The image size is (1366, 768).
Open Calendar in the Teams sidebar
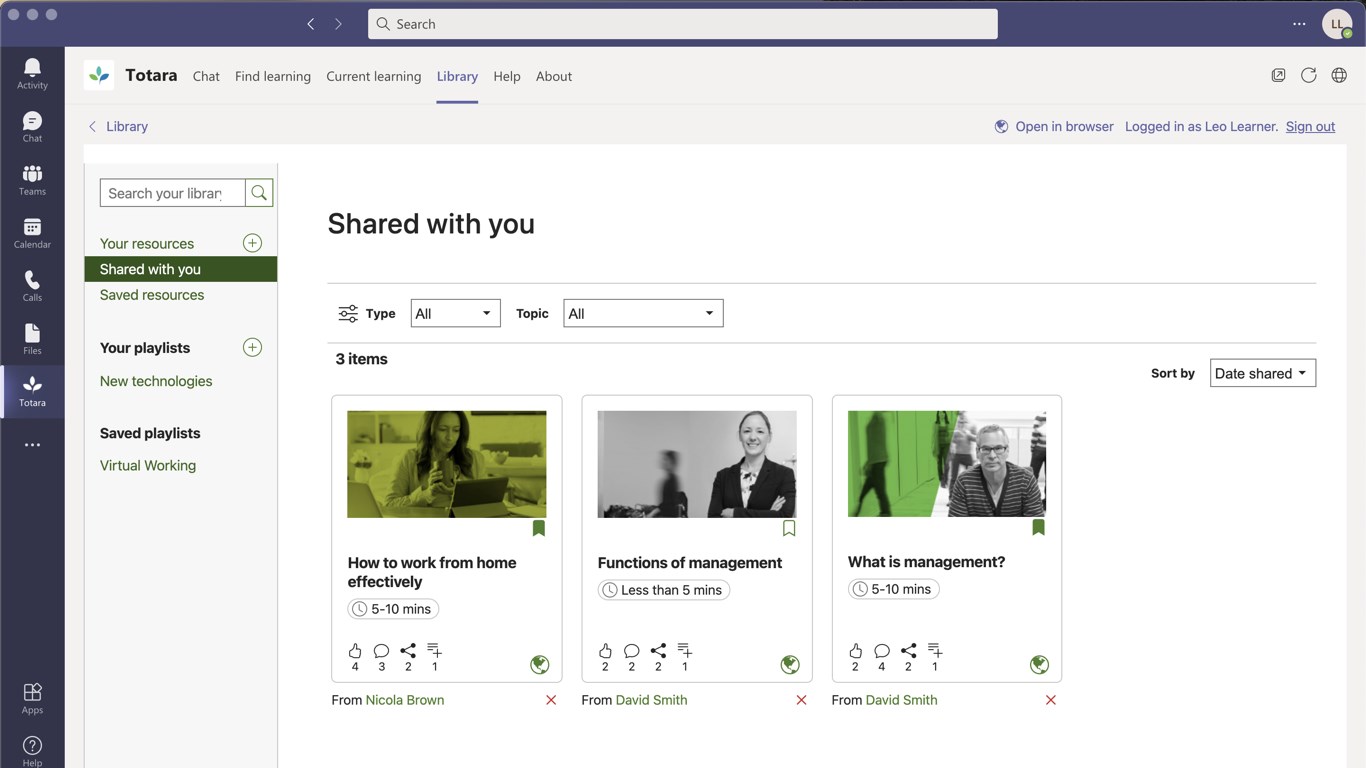(32, 232)
